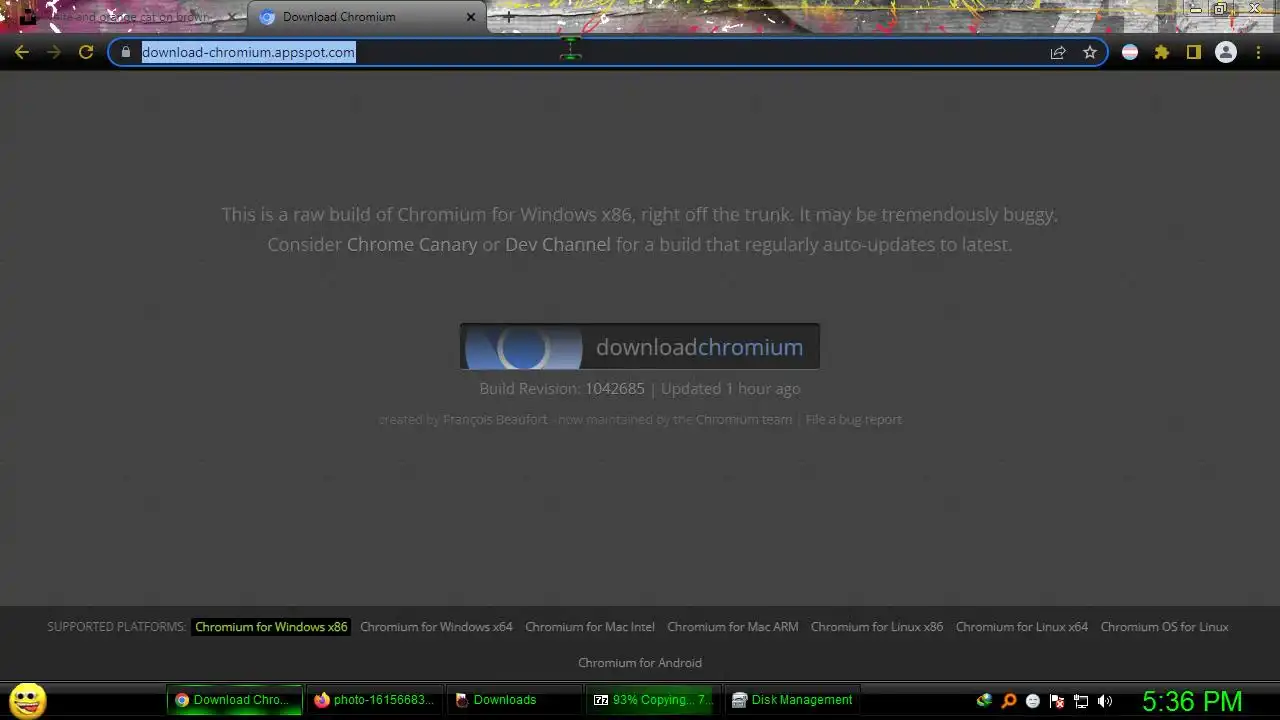Open Disk Management taskbar window

[x=792, y=700]
